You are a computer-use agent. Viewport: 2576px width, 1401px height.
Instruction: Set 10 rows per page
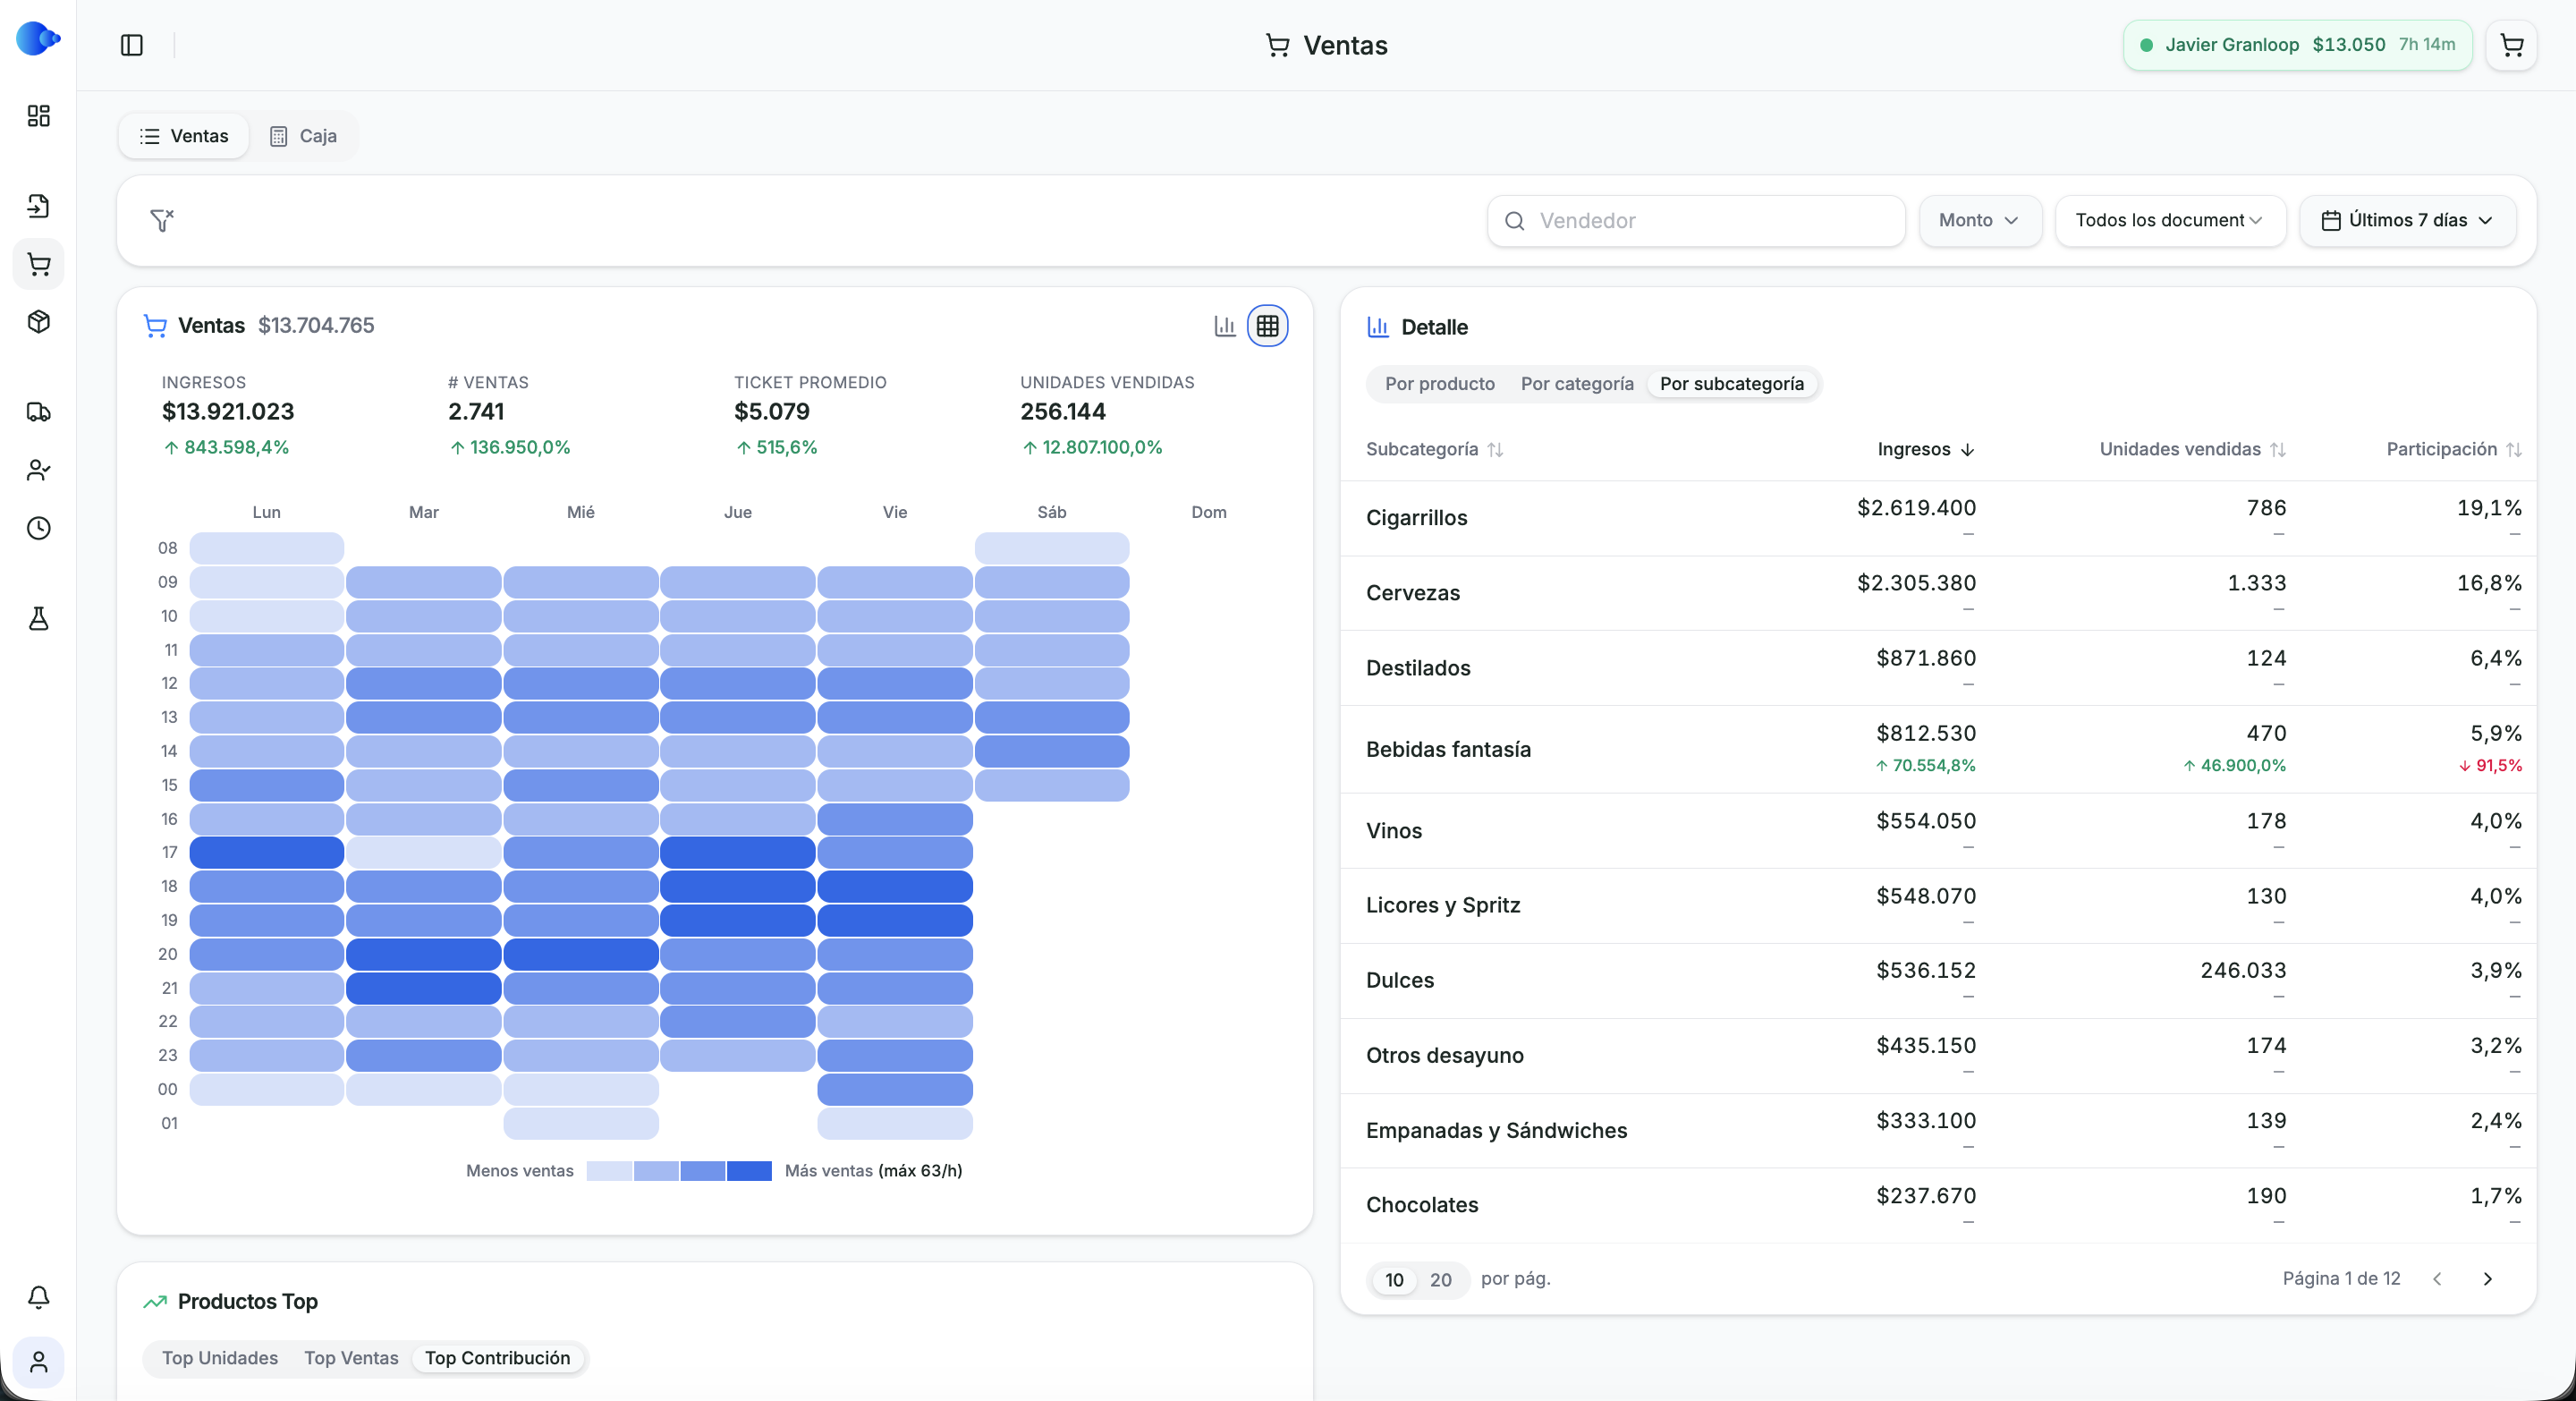tap(1394, 1280)
